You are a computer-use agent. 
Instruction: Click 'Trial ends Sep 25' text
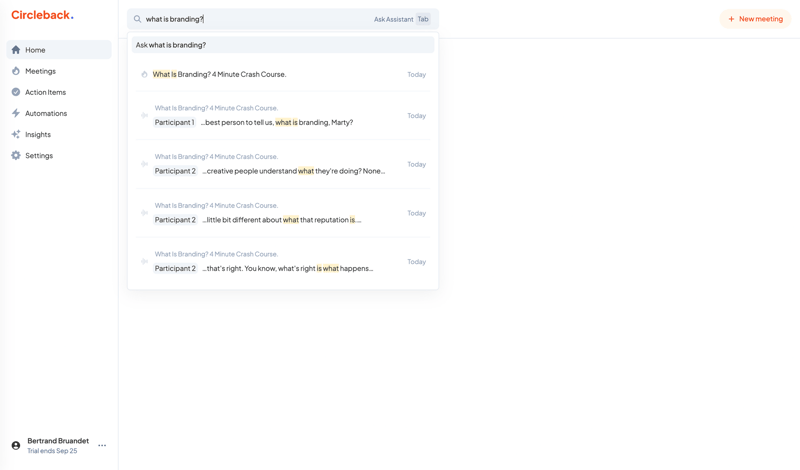(x=52, y=451)
